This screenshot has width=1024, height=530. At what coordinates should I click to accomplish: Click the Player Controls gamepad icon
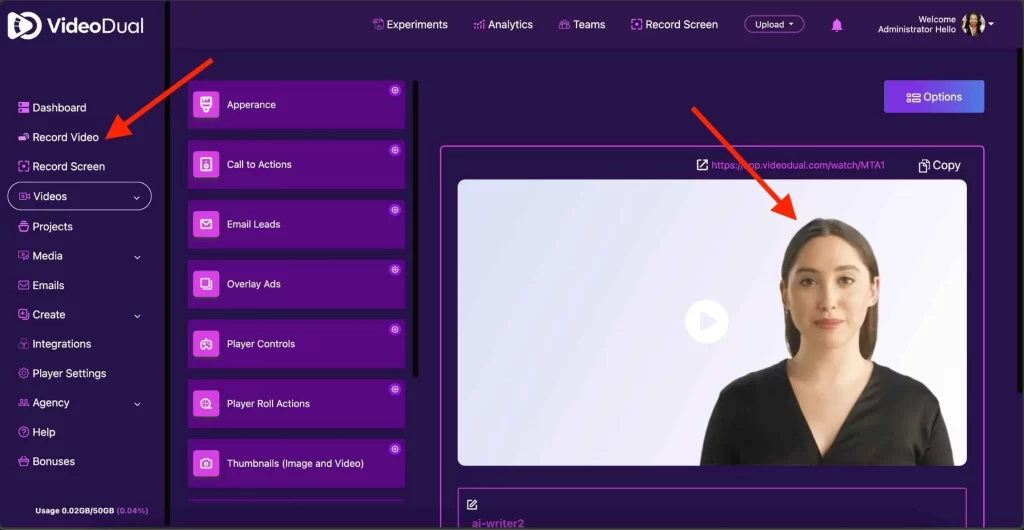(x=206, y=344)
